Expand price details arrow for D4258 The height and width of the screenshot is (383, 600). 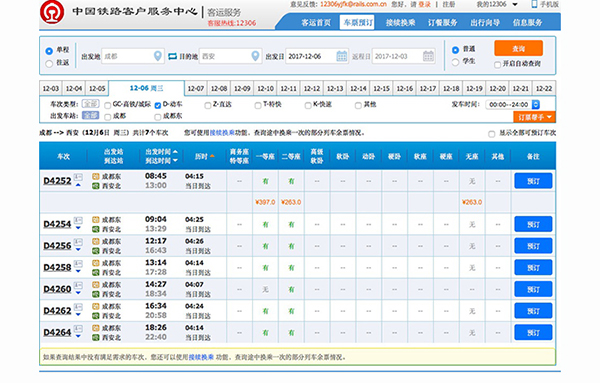(78, 271)
